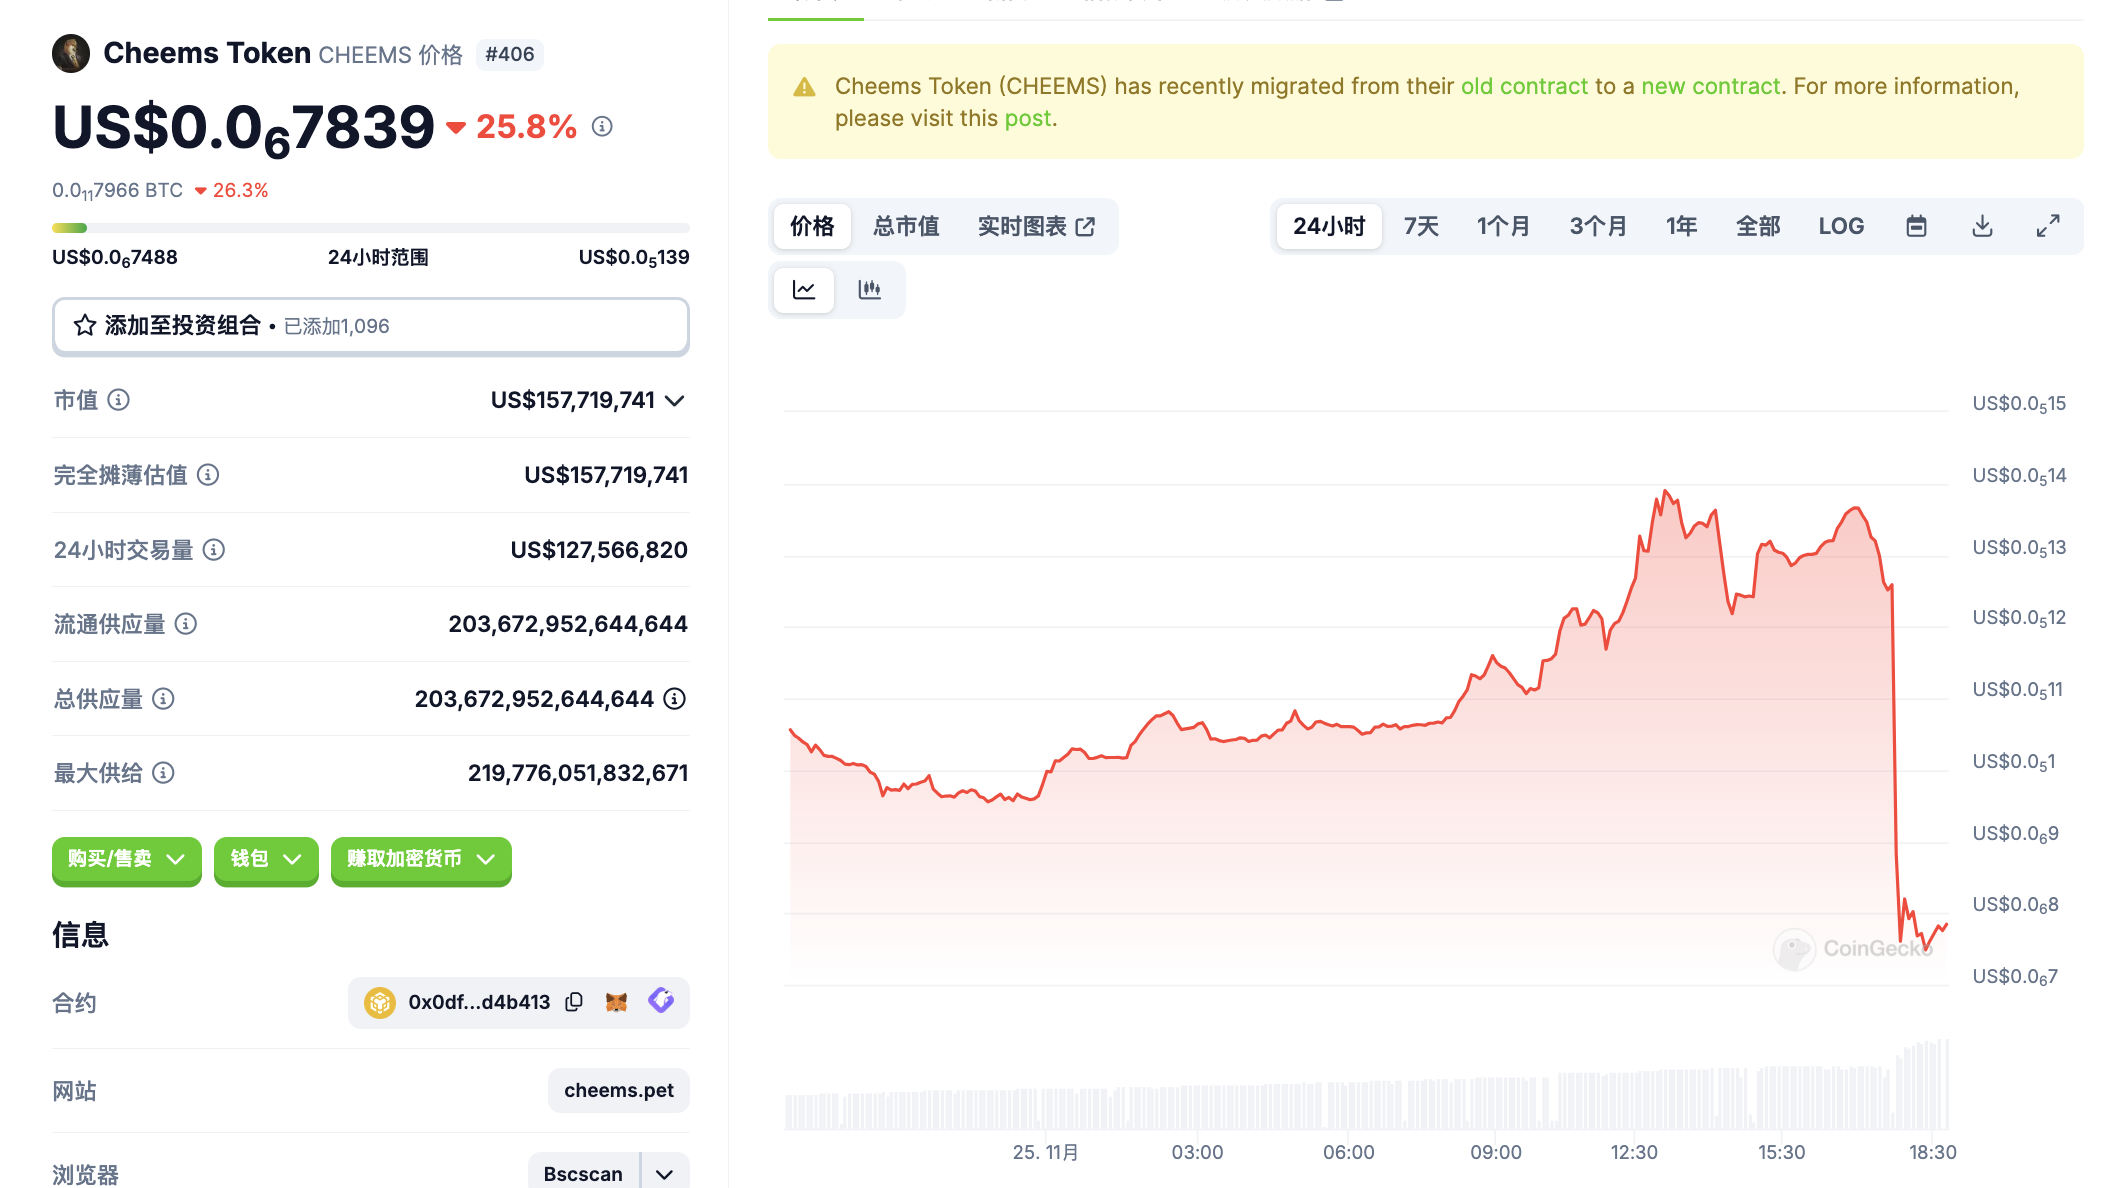Open the calendar date picker icon
2122x1188 pixels.
click(1916, 226)
